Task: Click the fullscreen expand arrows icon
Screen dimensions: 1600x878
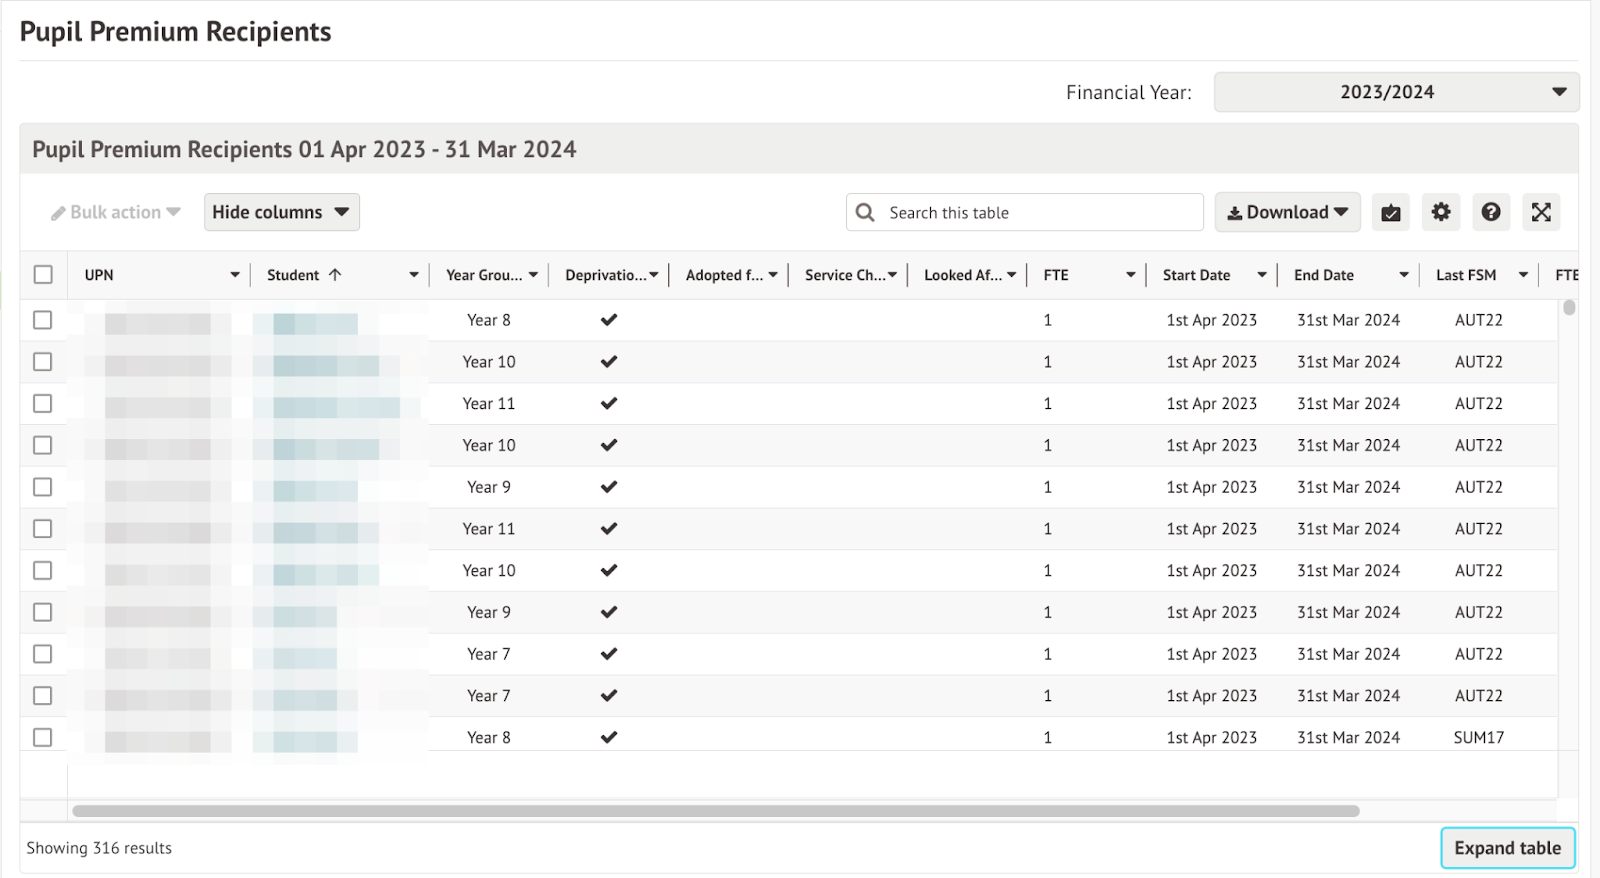Action: (x=1541, y=212)
